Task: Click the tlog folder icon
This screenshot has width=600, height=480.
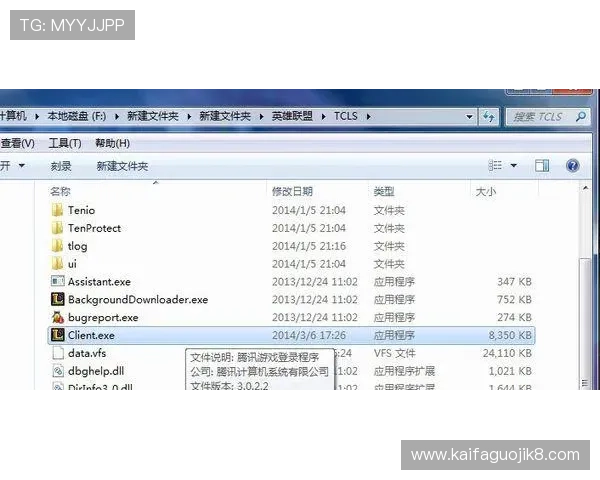Action: click(57, 246)
